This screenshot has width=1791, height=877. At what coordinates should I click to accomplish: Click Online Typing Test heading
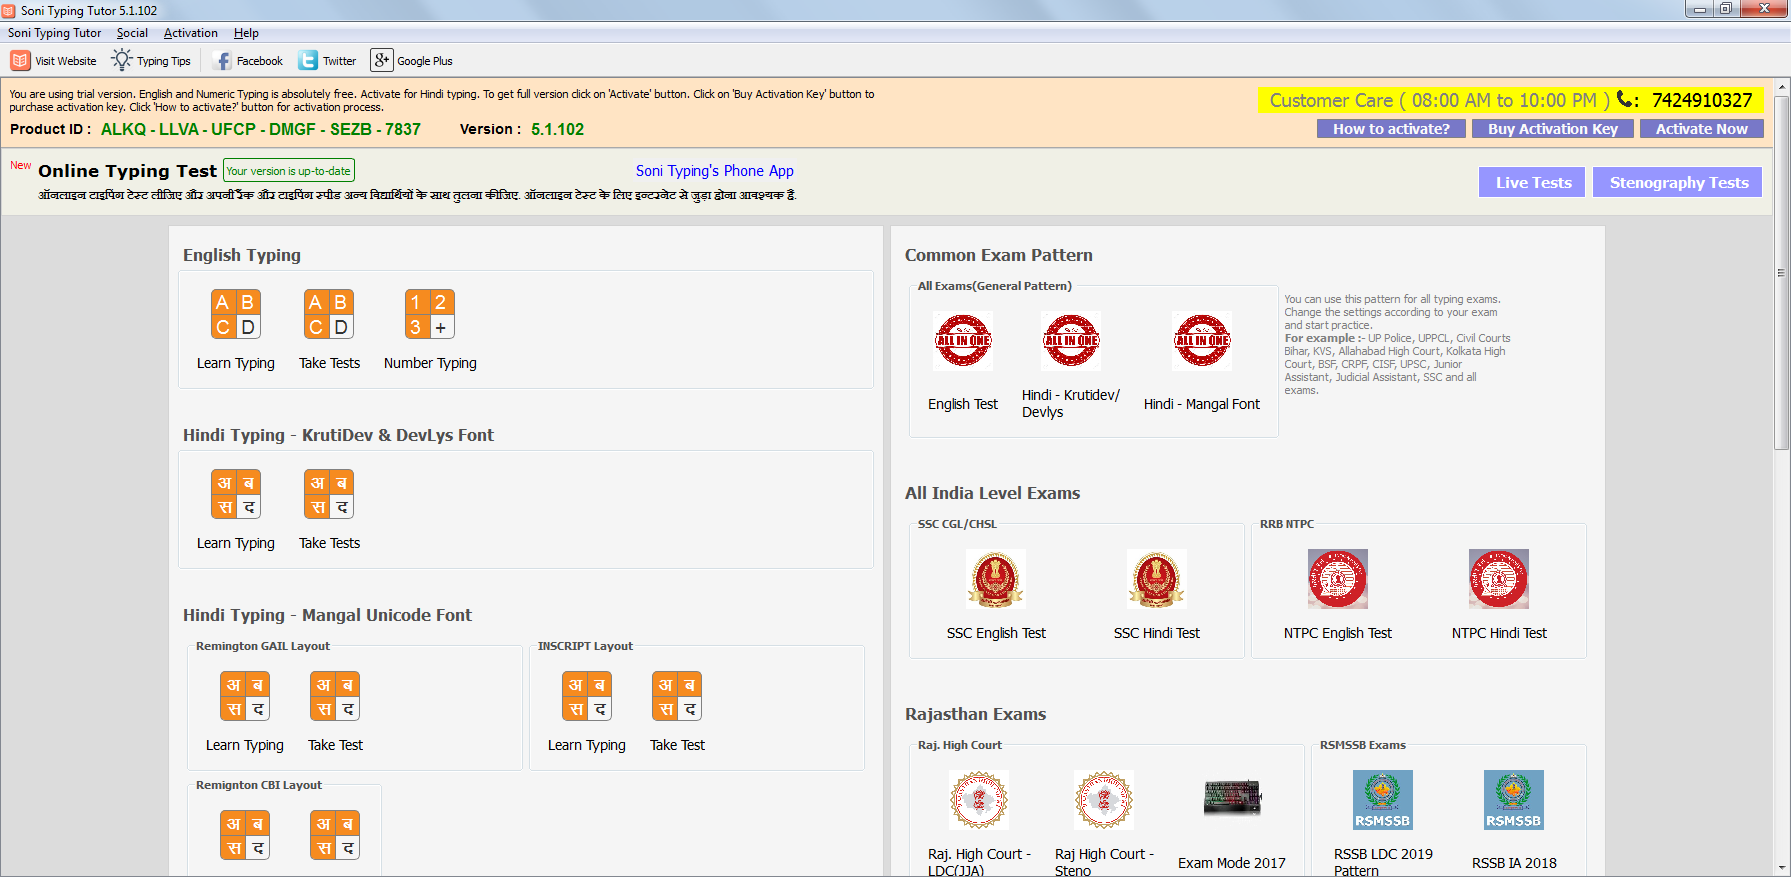[127, 171]
